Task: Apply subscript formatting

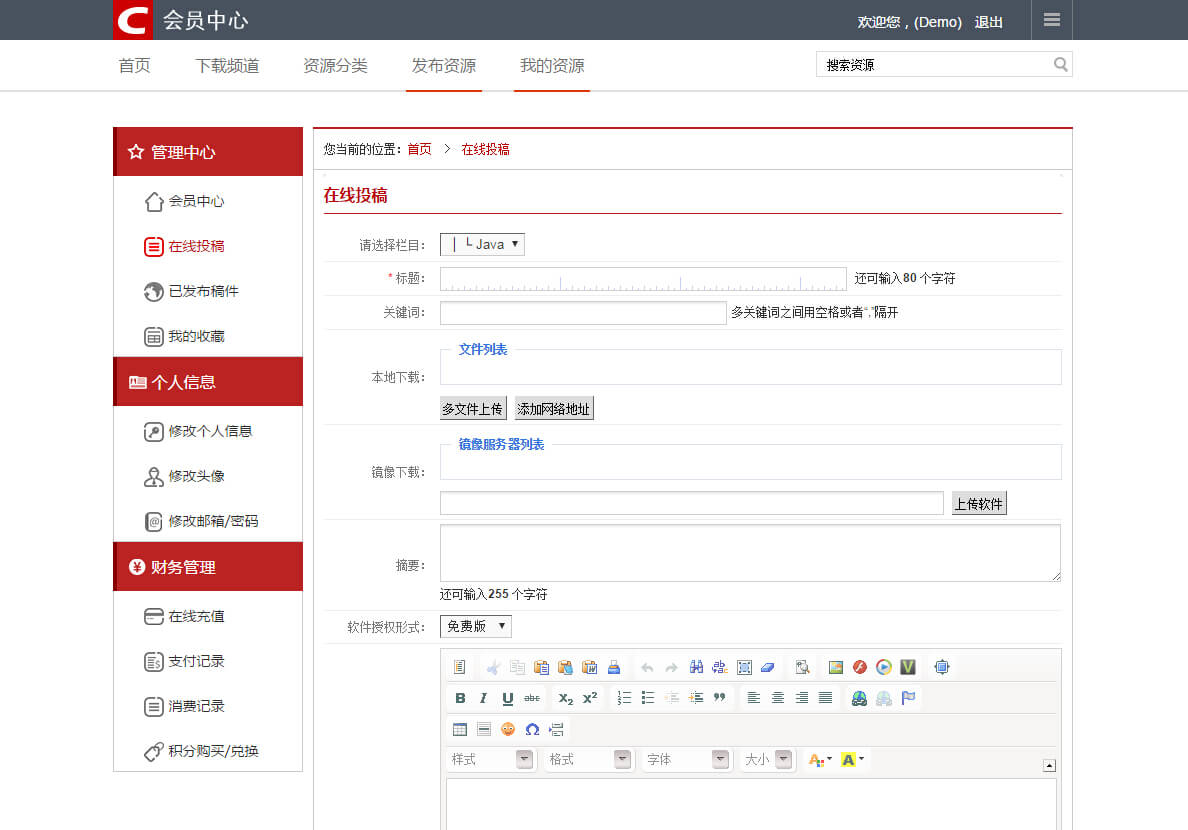Action: [x=566, y=698]
